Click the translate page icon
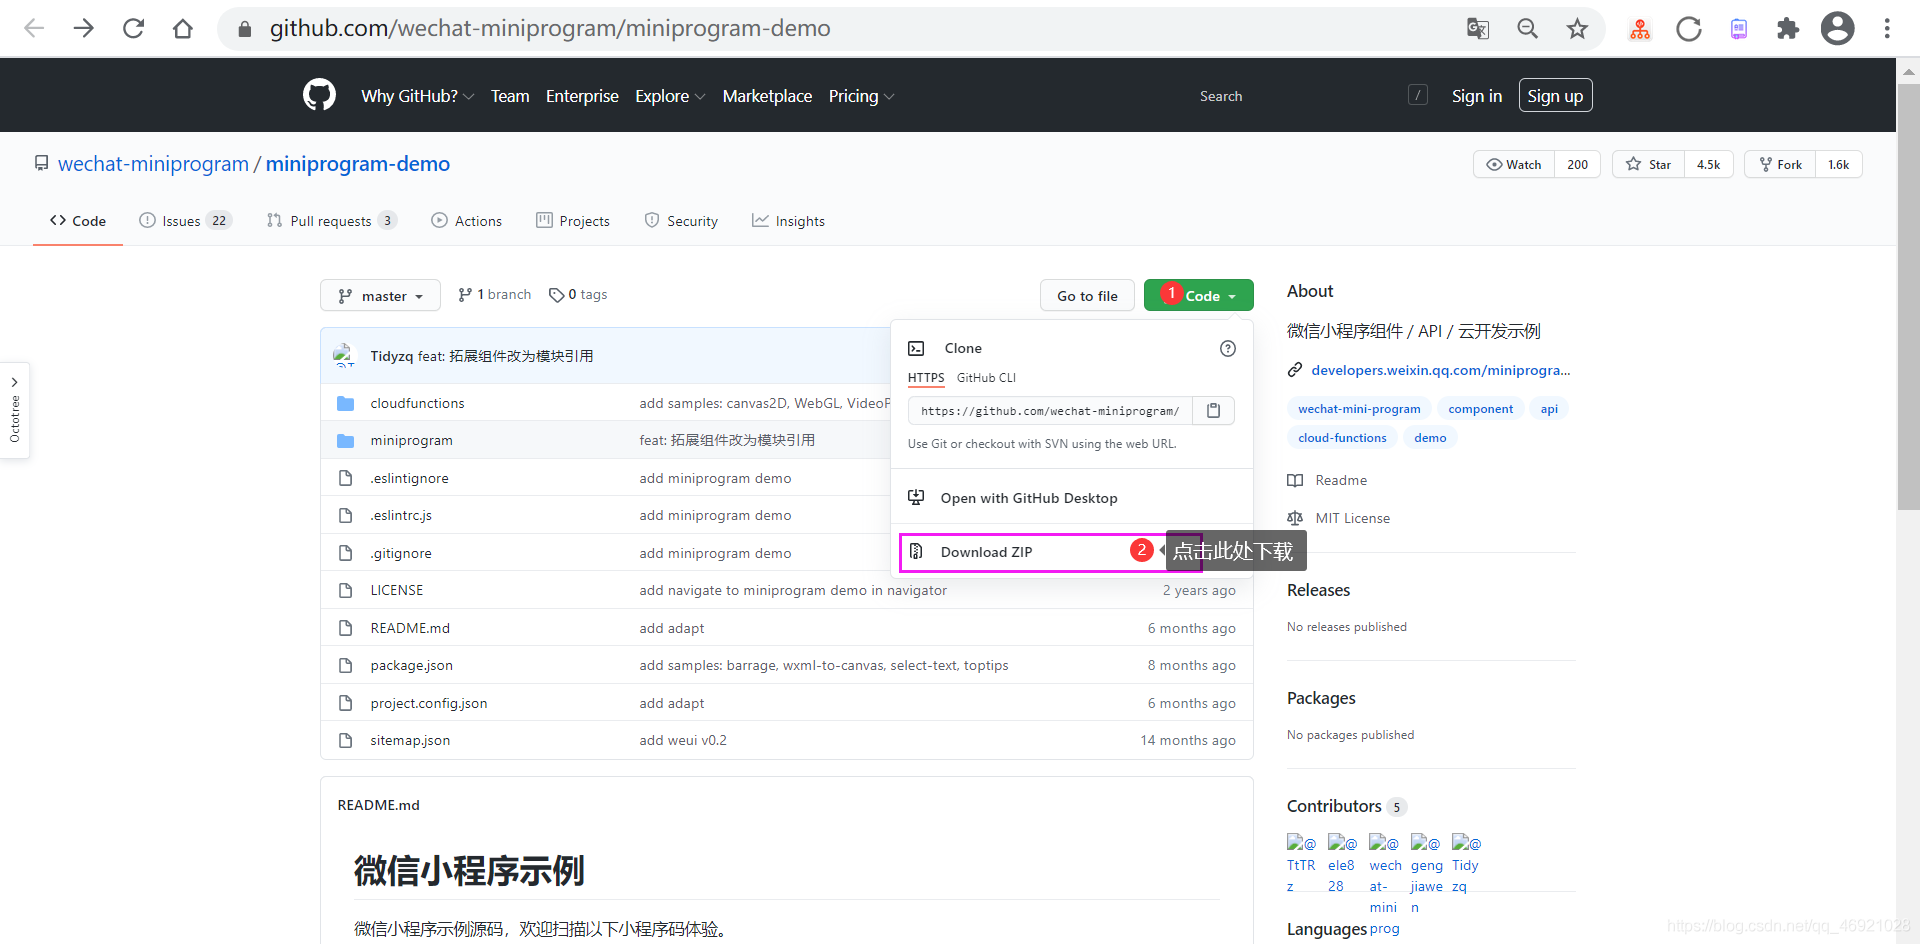This screenshot has width=1920, height=944. (x=1477, y=28)
